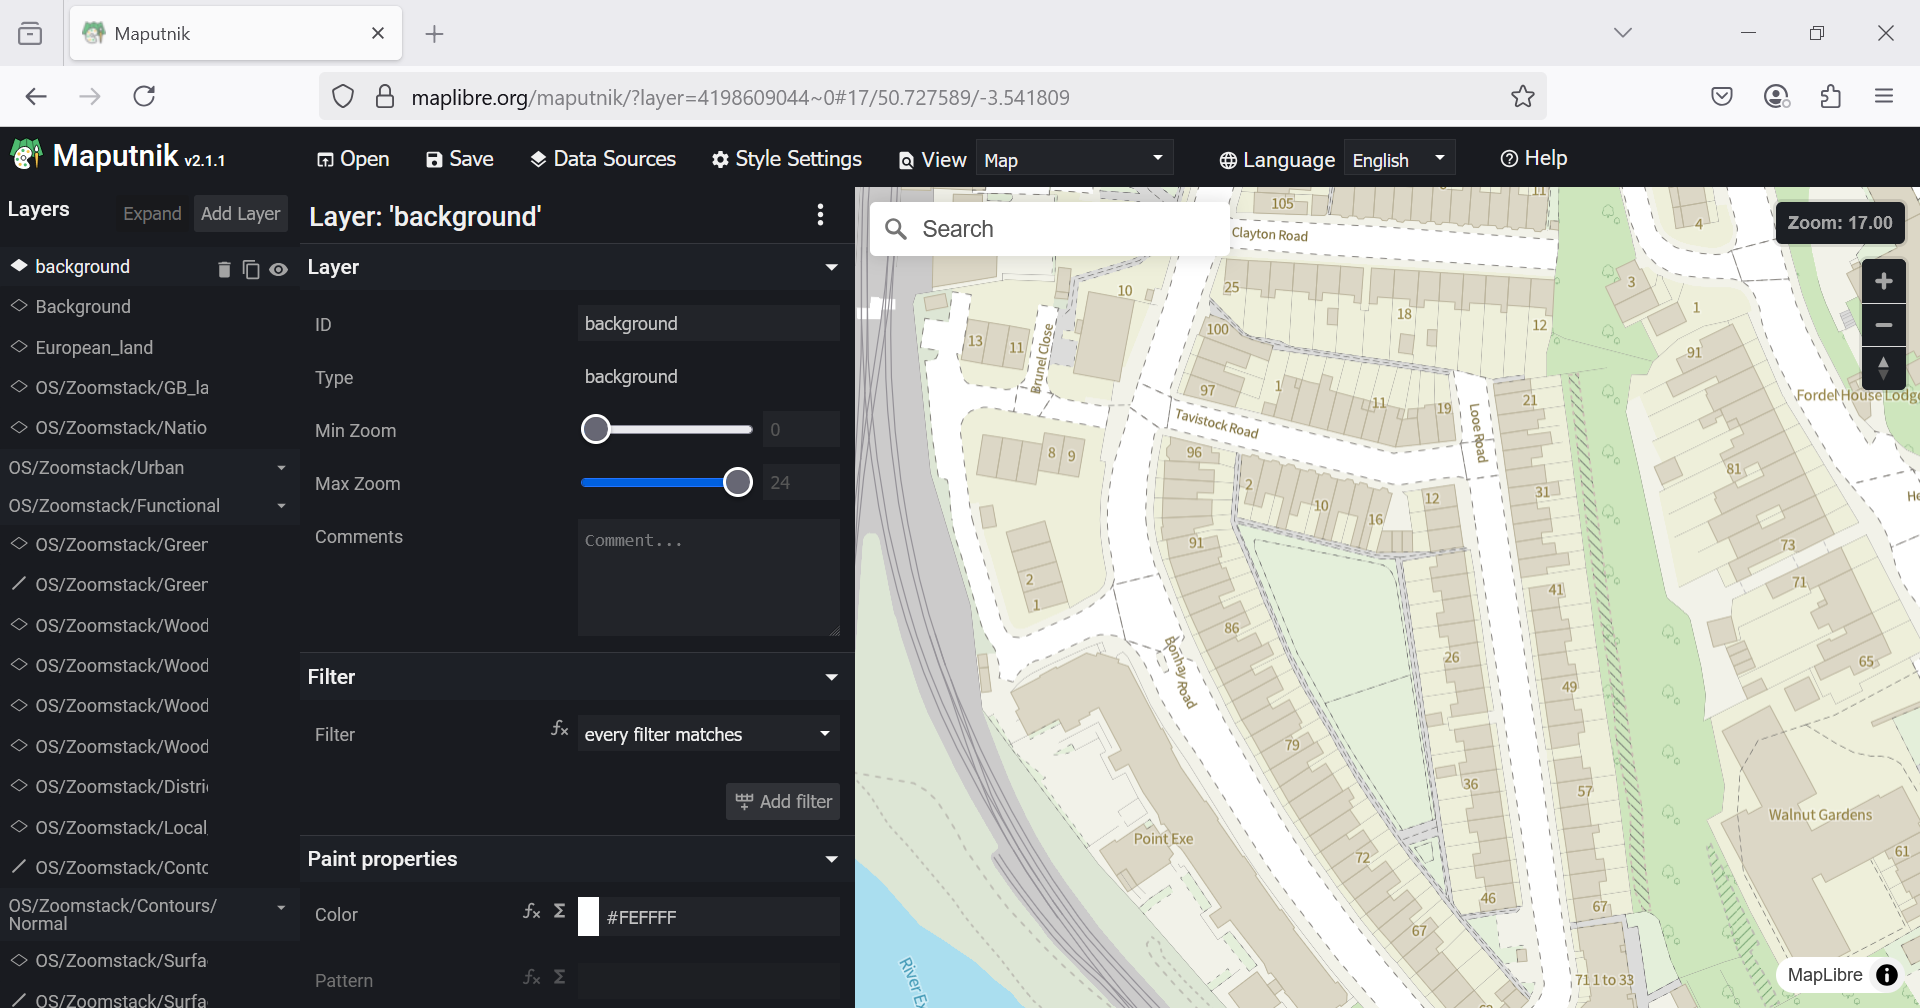Open the layer options three-dot menu
The image size is (1920, 1008).
[x=820, y=215]
